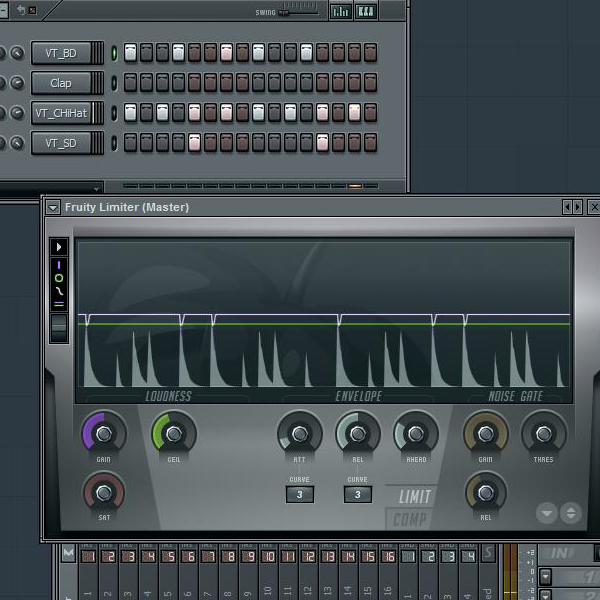Select mixer insert track 16
This screenshot has height=600, width=600.
pos(388,556)
